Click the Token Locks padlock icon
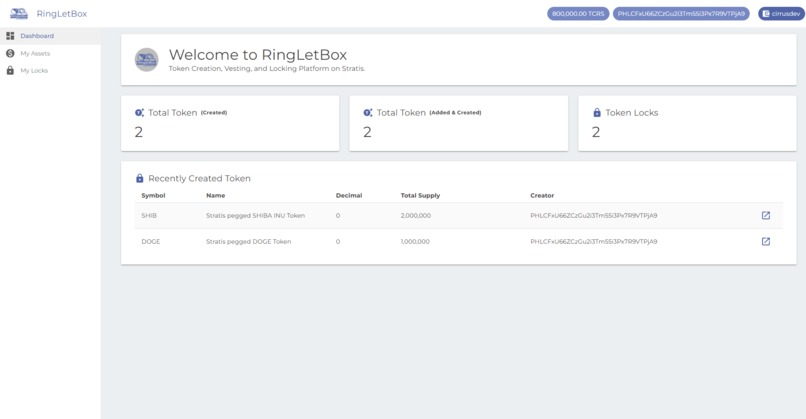The image size is (806, 419). (597, 113)
